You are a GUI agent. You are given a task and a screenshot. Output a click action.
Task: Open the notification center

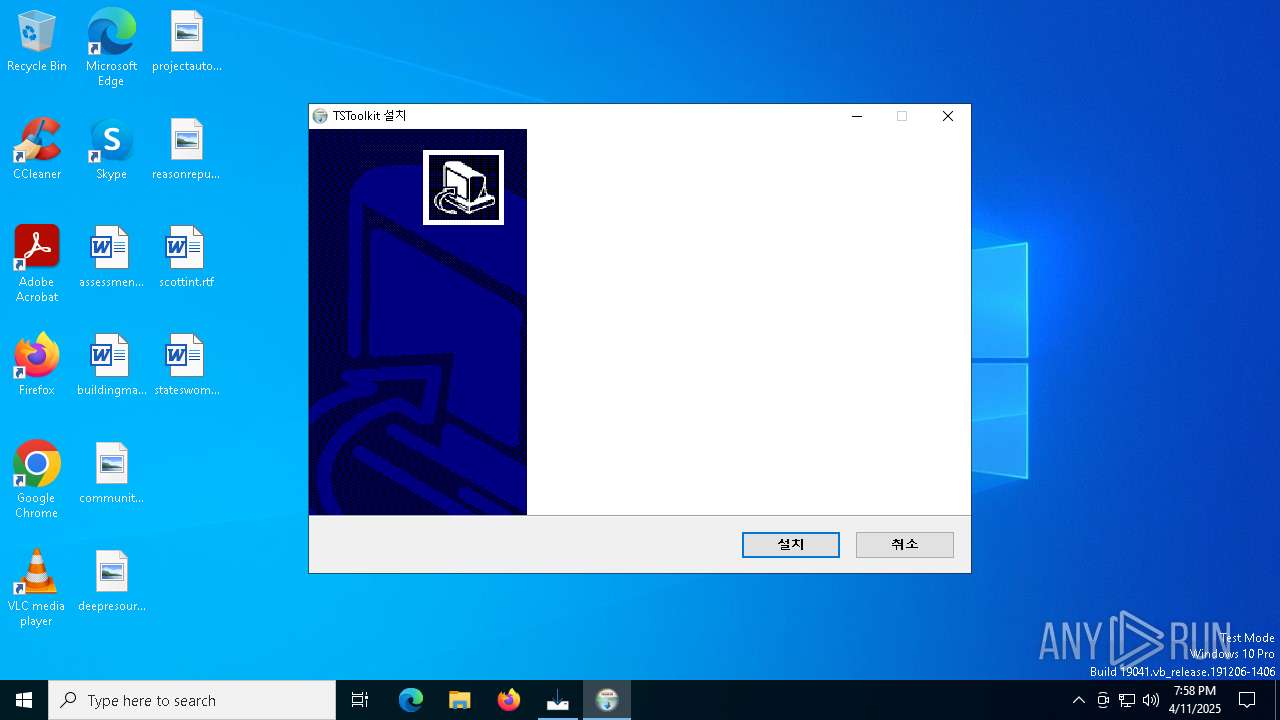pos(1247,700)
